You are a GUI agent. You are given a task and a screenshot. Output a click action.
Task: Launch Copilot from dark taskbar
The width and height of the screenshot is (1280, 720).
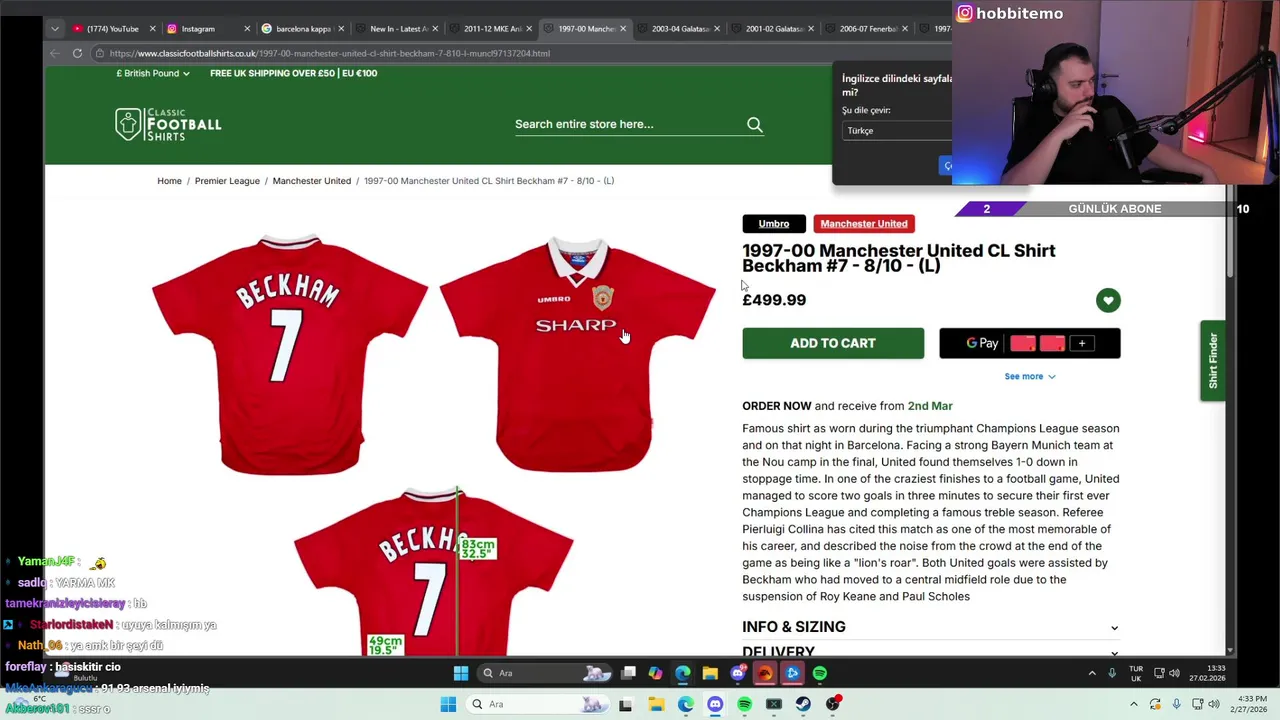(655, 673)
